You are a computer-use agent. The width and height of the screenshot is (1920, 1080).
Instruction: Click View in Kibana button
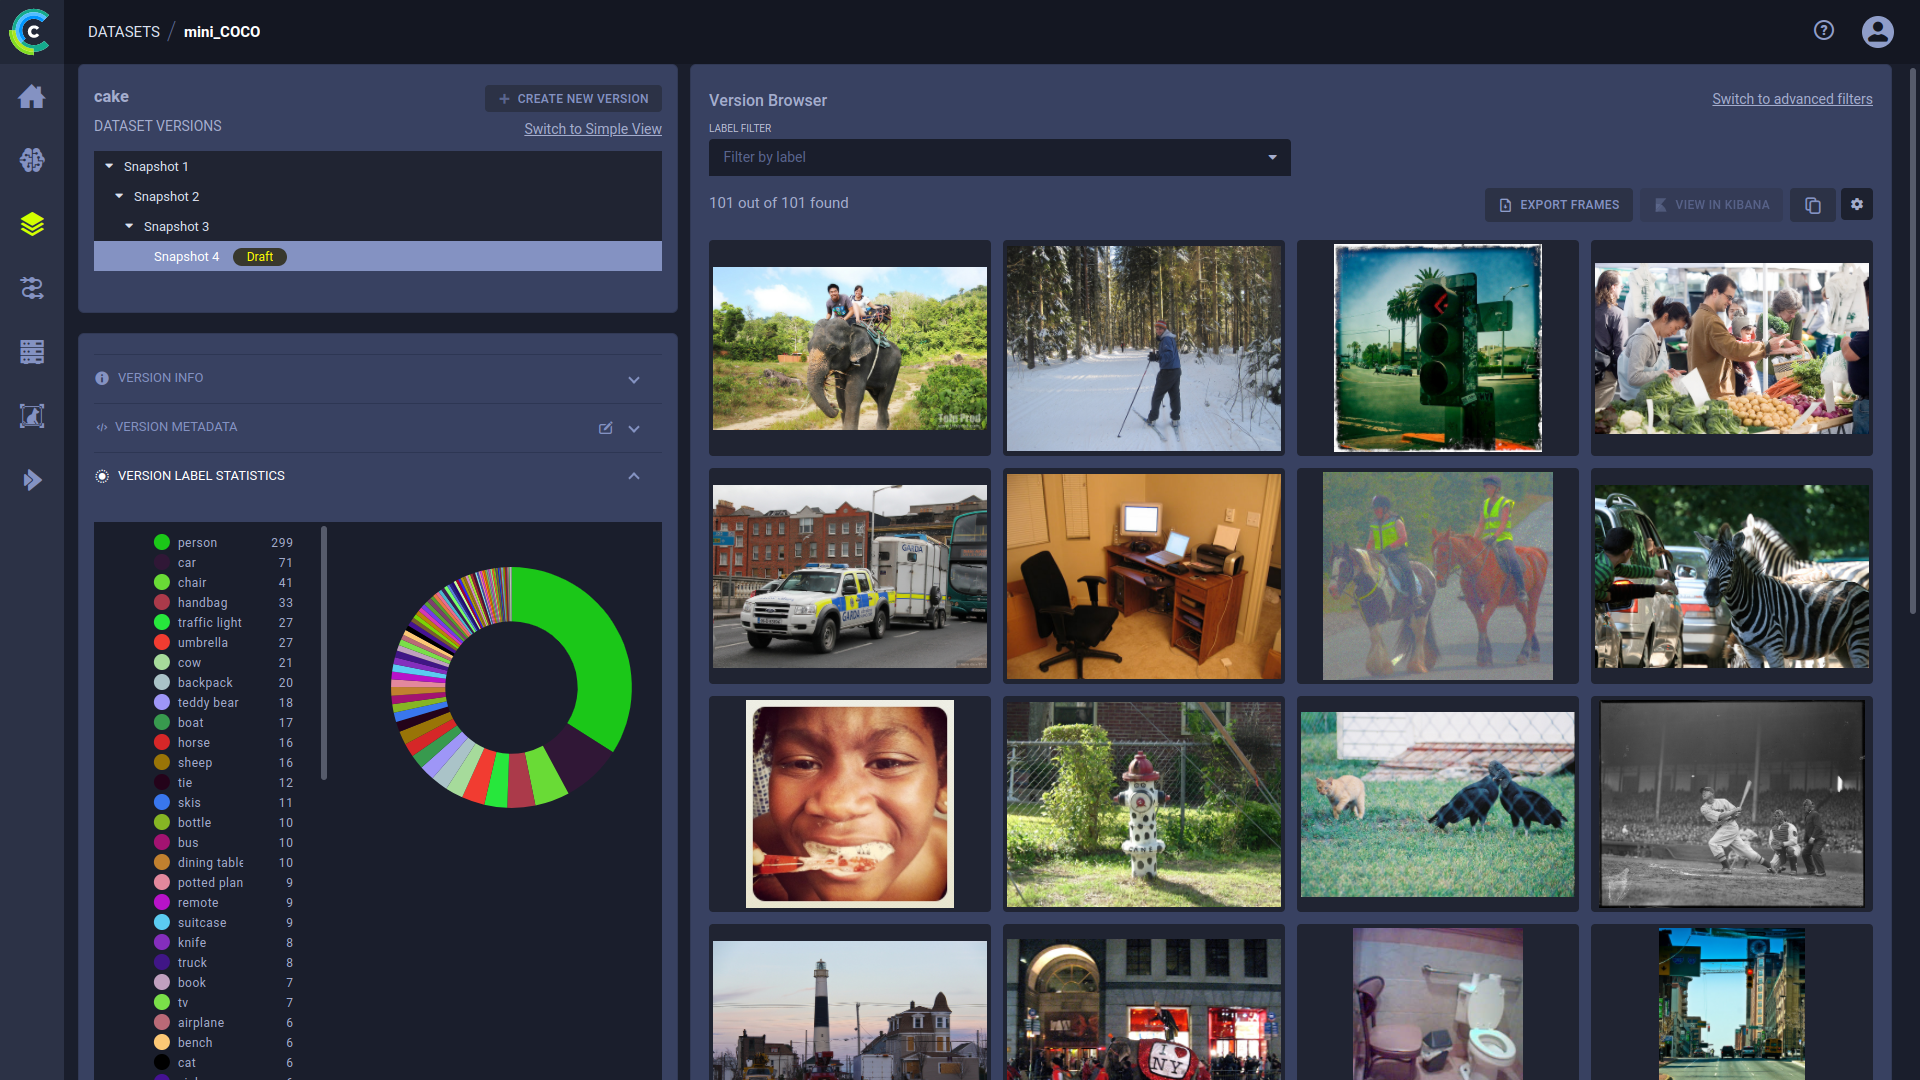pos(1711,205)
